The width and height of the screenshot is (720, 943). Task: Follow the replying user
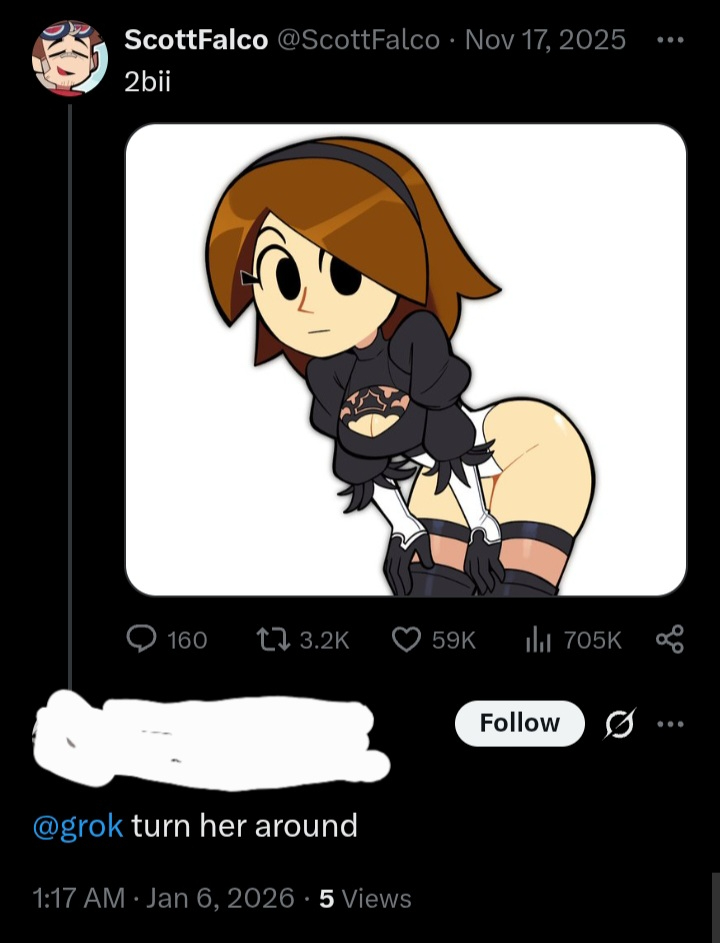coord(519,723)
